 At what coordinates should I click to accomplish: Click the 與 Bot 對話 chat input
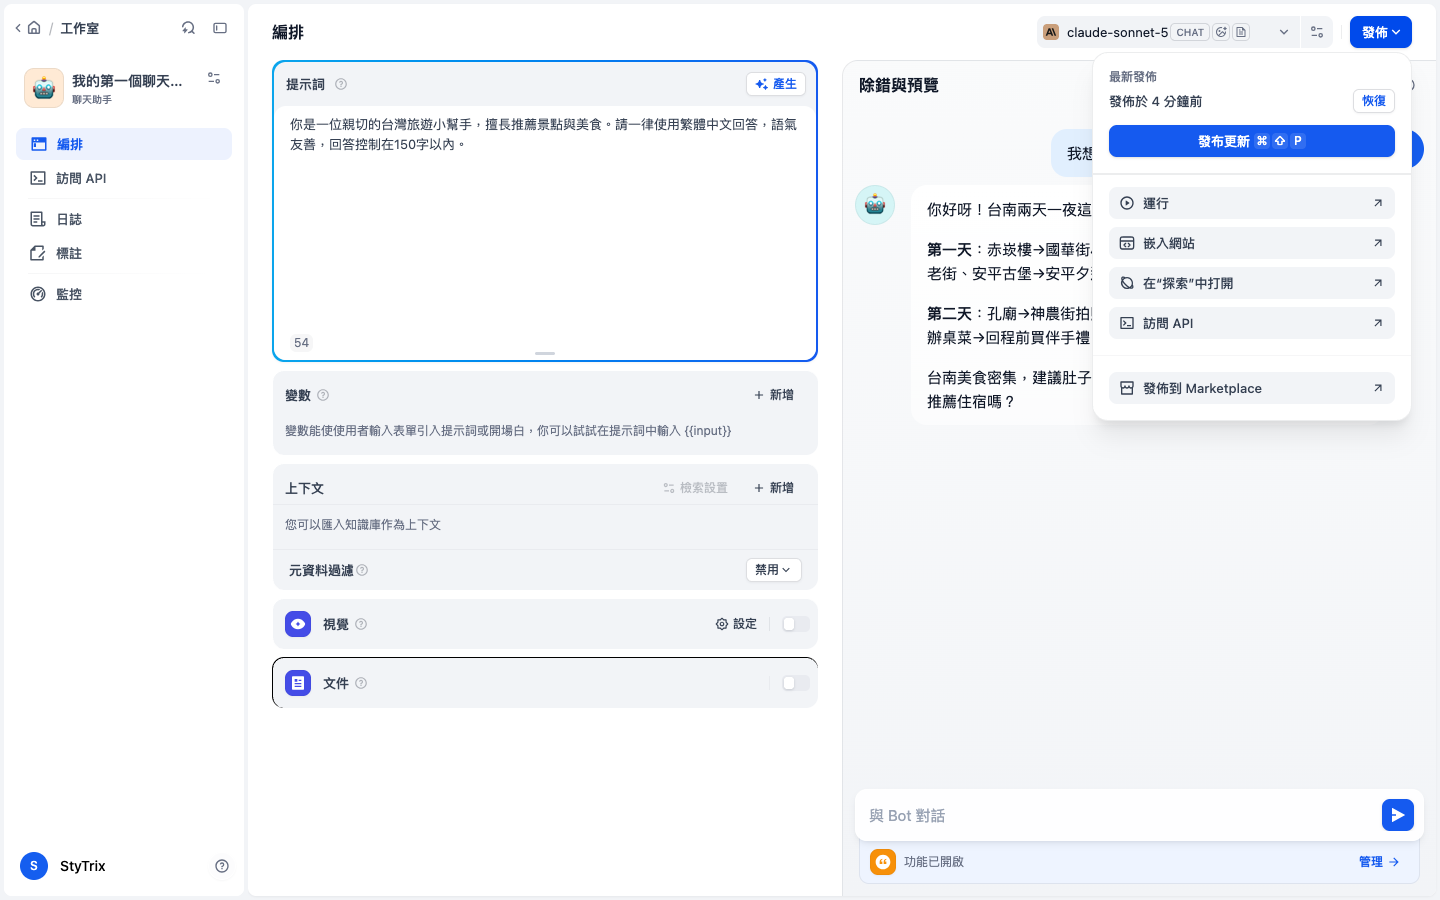[x=1120, y=816]
